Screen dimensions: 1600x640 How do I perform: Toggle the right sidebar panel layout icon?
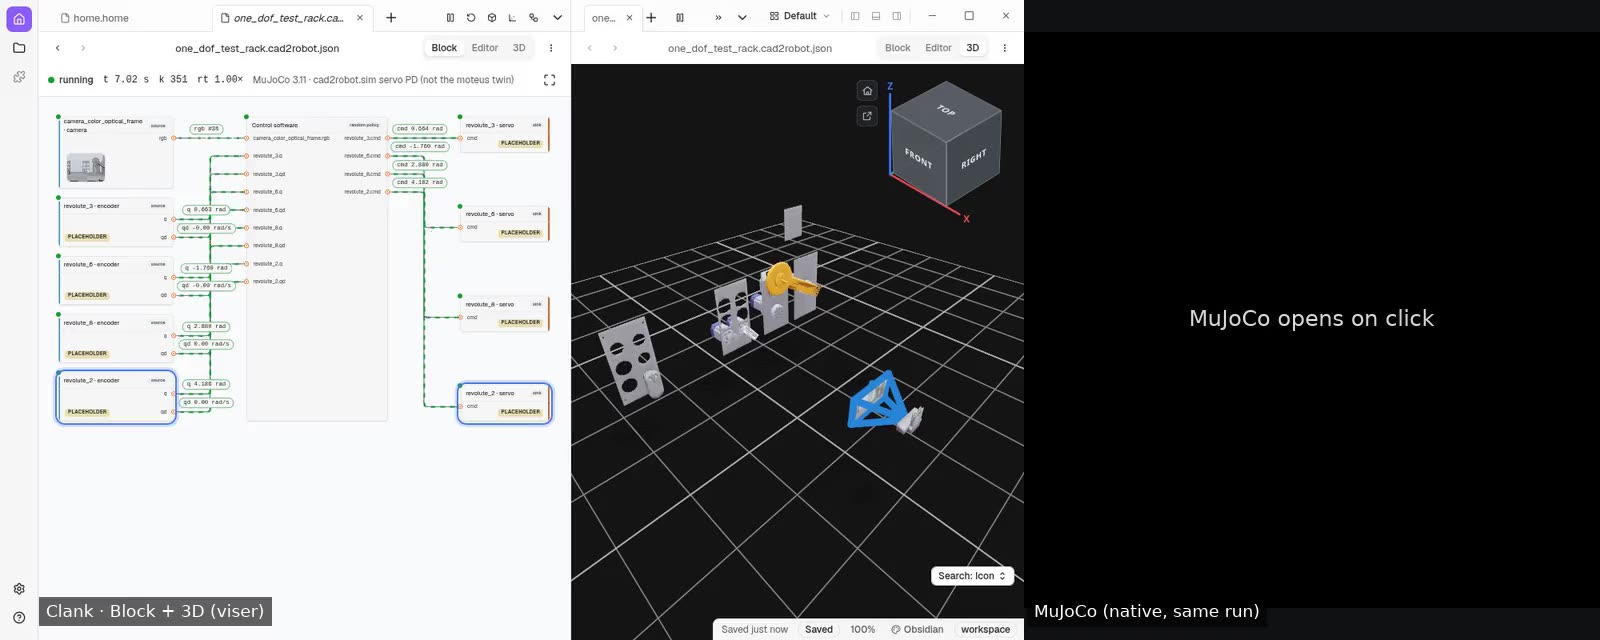click(897, 16)
